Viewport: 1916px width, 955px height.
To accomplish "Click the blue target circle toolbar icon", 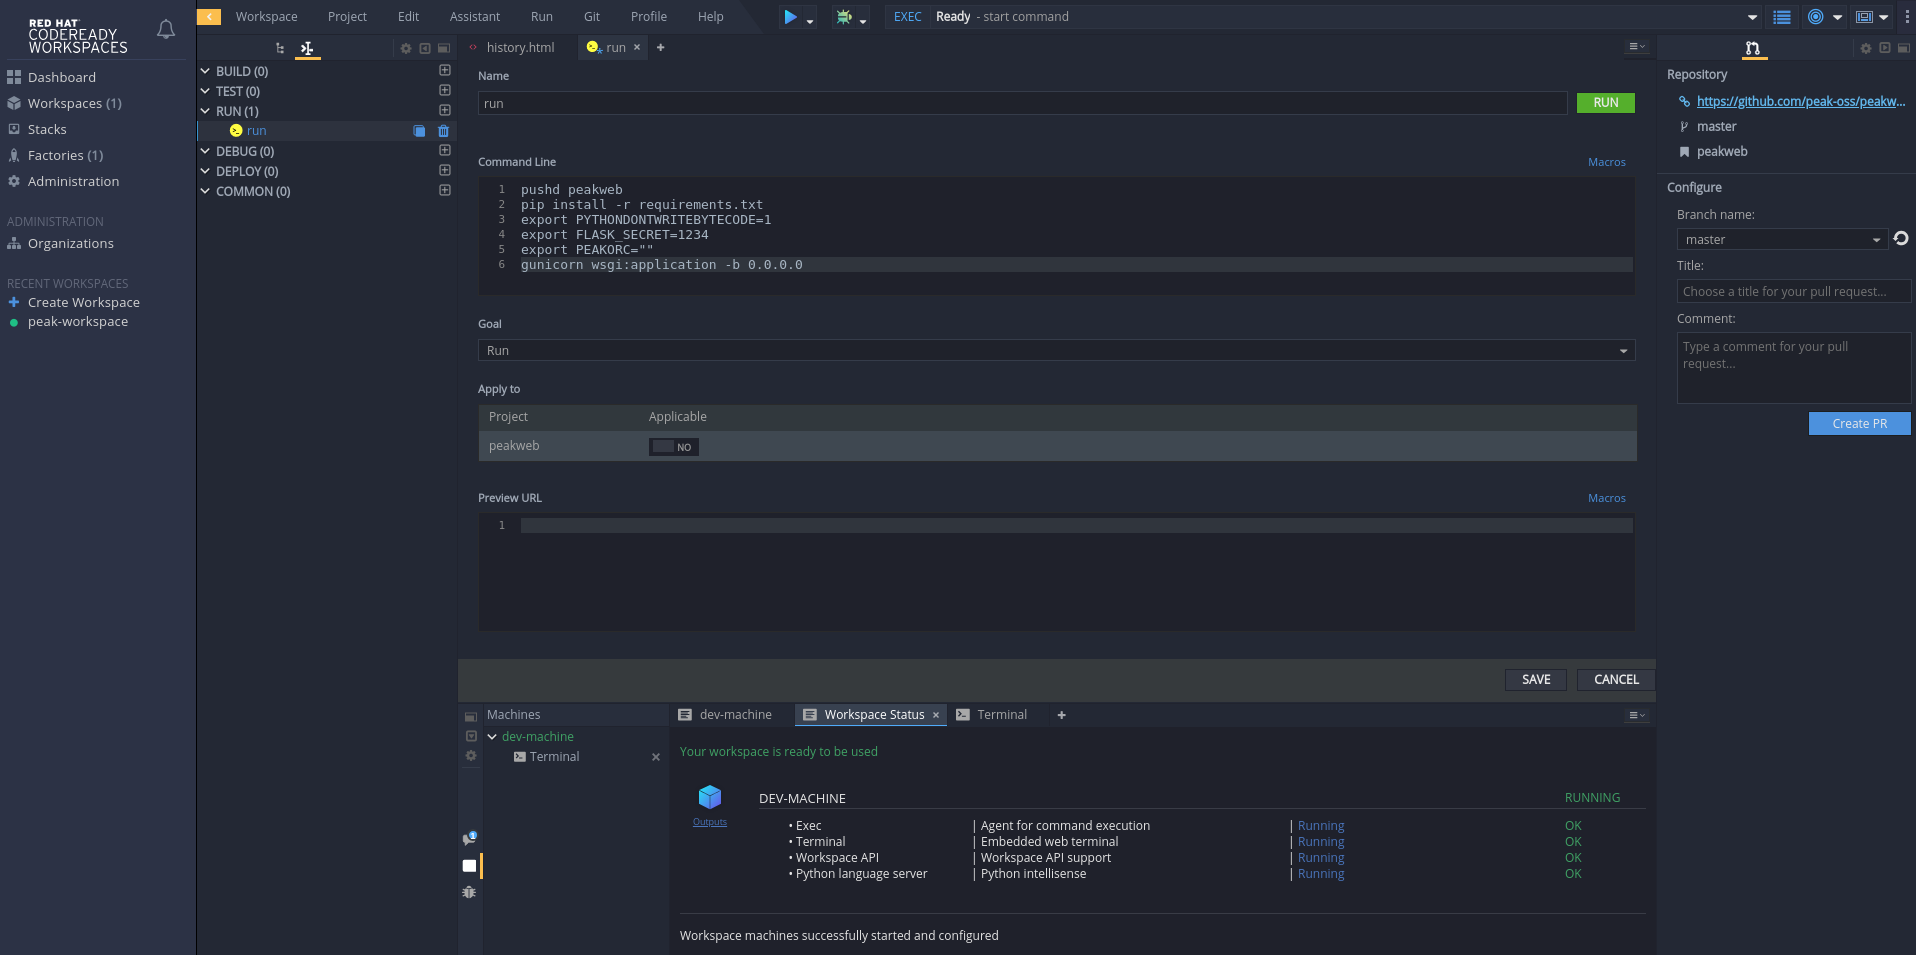I will [x=1816, y=17].
